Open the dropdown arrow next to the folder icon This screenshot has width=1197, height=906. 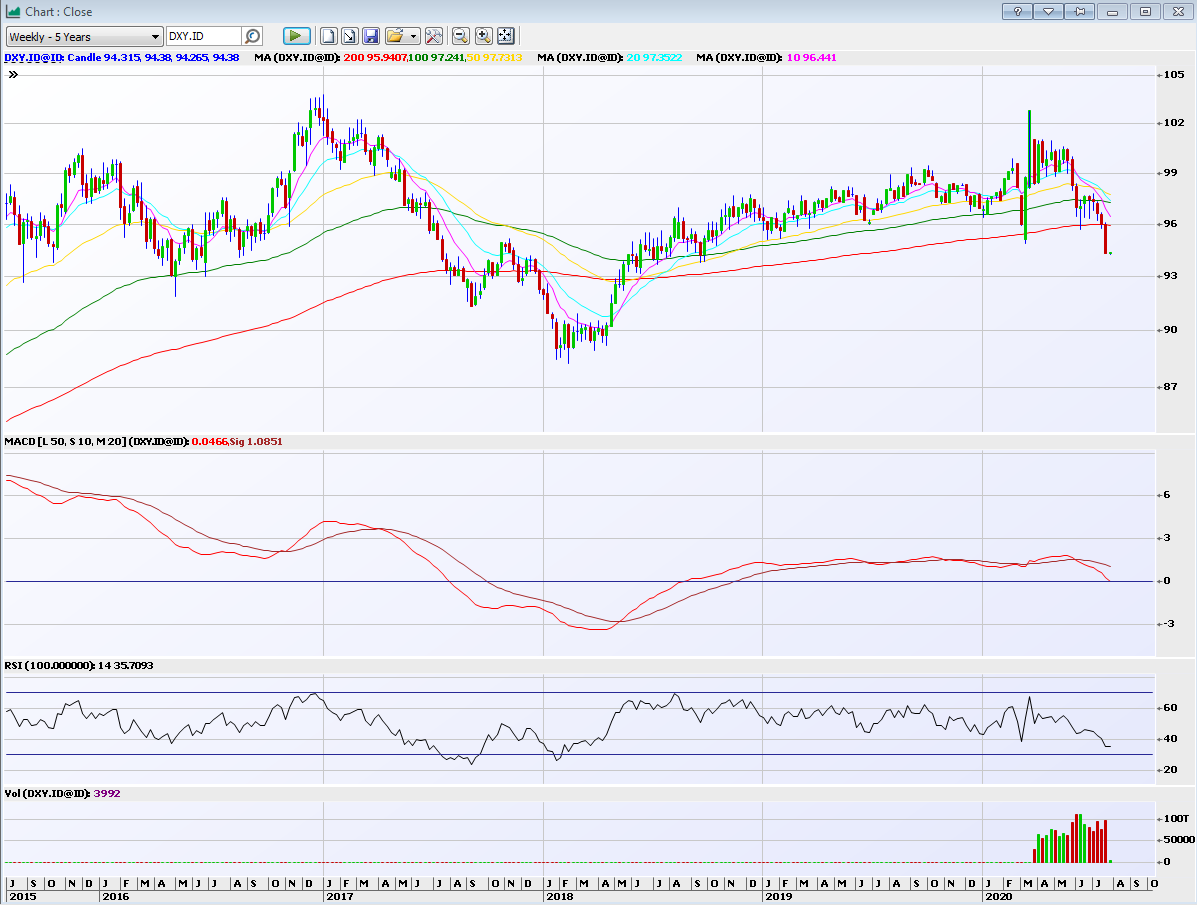click(x=412, y=35)
